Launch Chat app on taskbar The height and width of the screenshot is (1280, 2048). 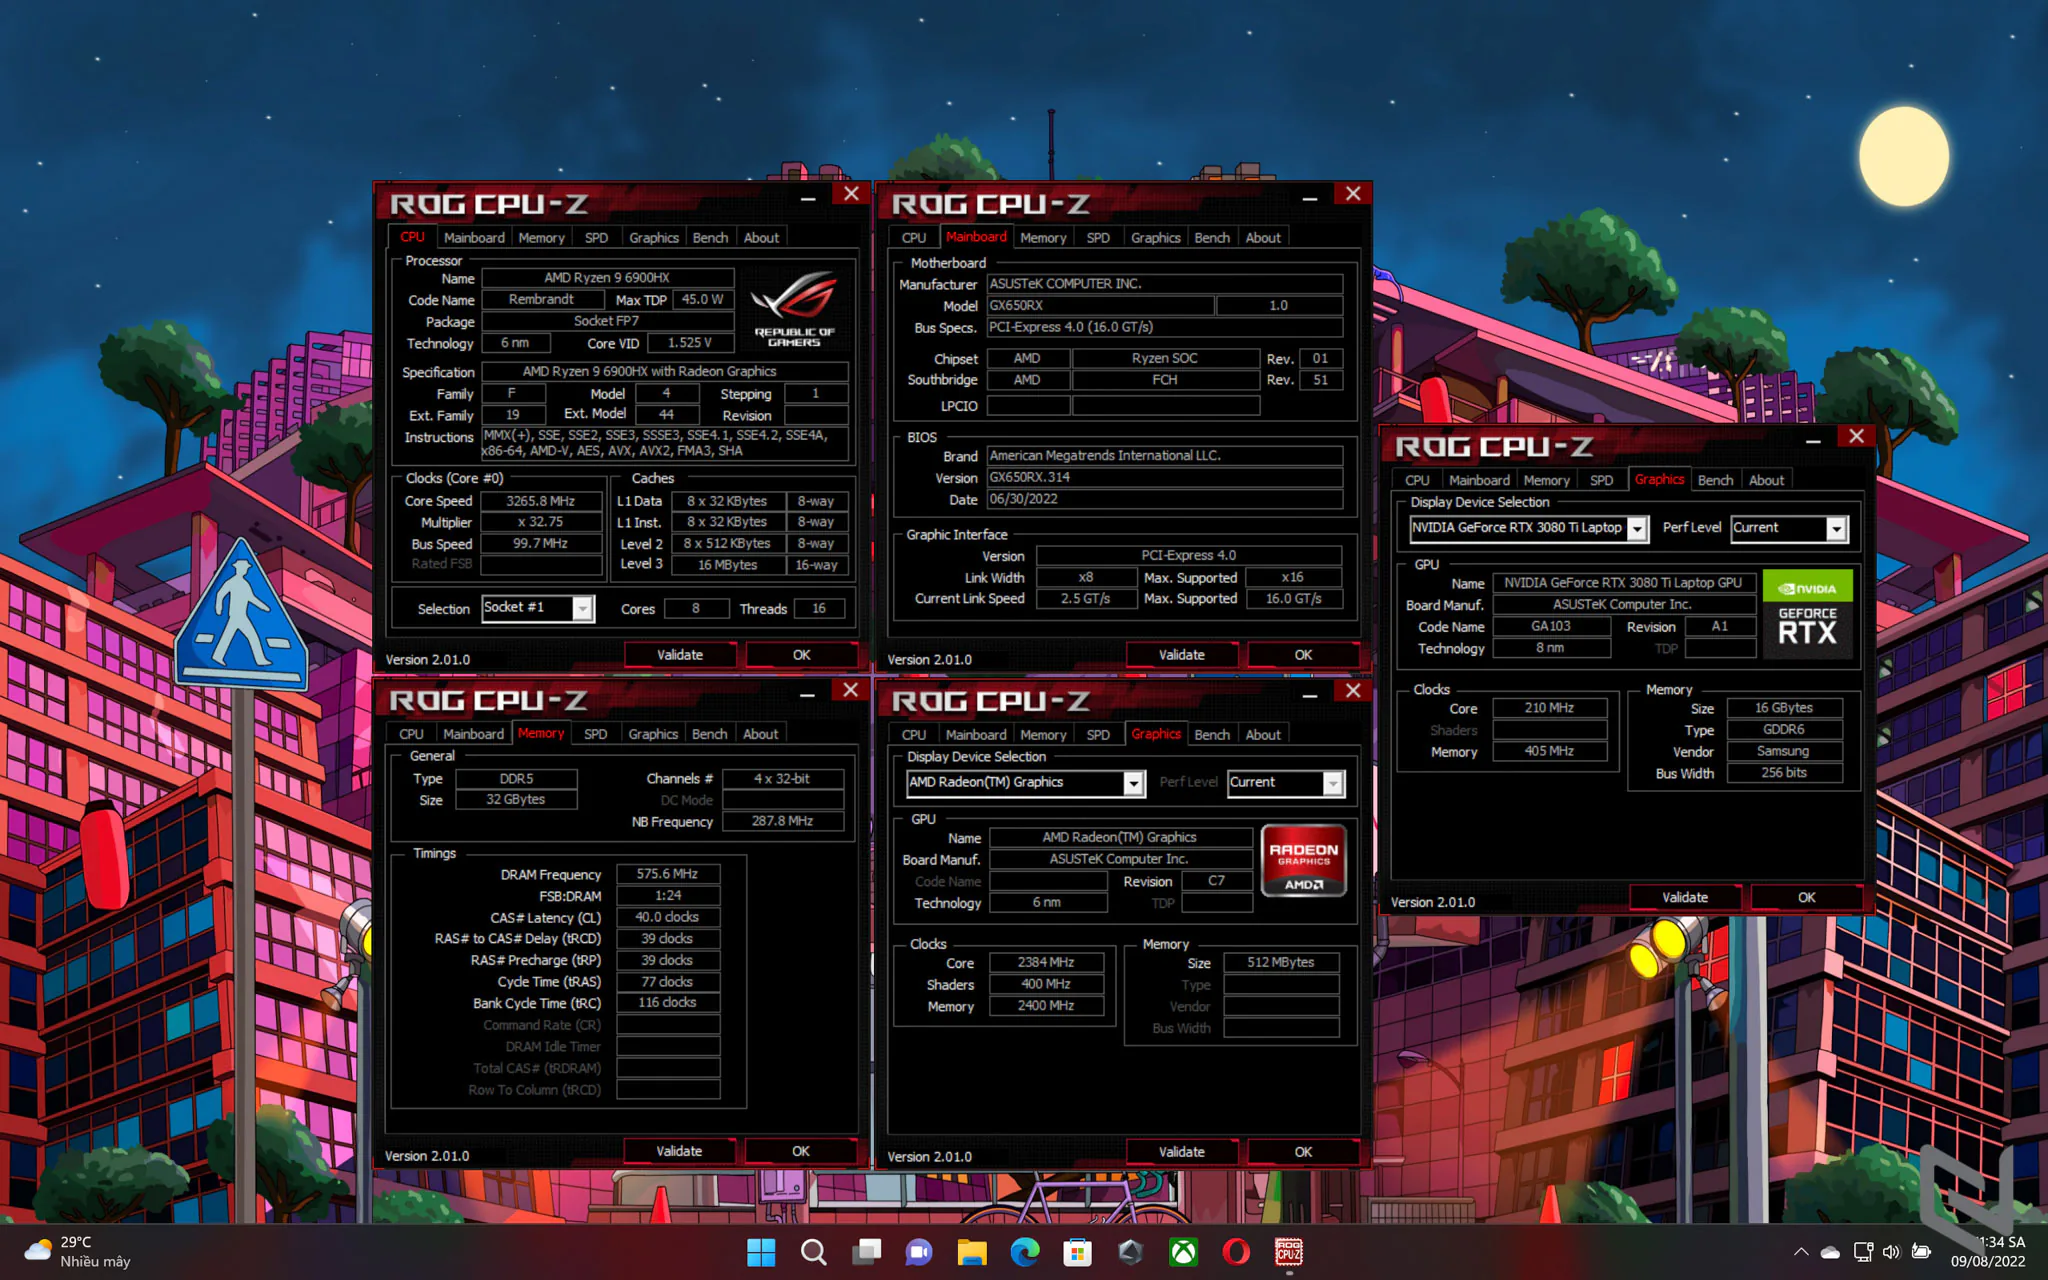coord(919,1251)
